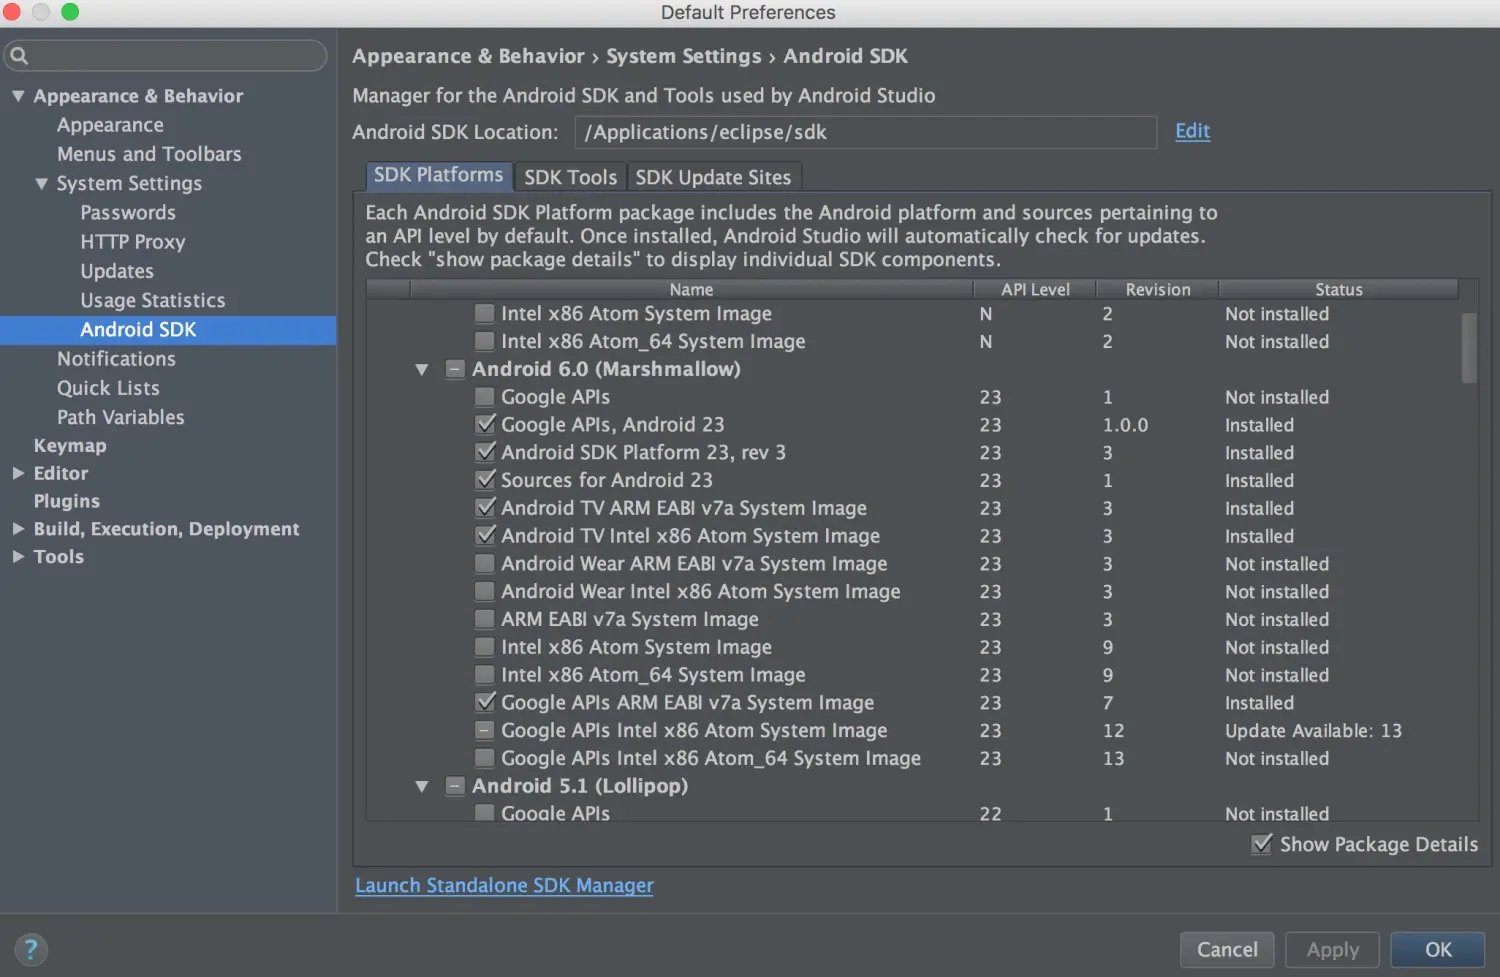Sort by Status column header
The width and height of the screenshot is (1500, 977).
1338,289
